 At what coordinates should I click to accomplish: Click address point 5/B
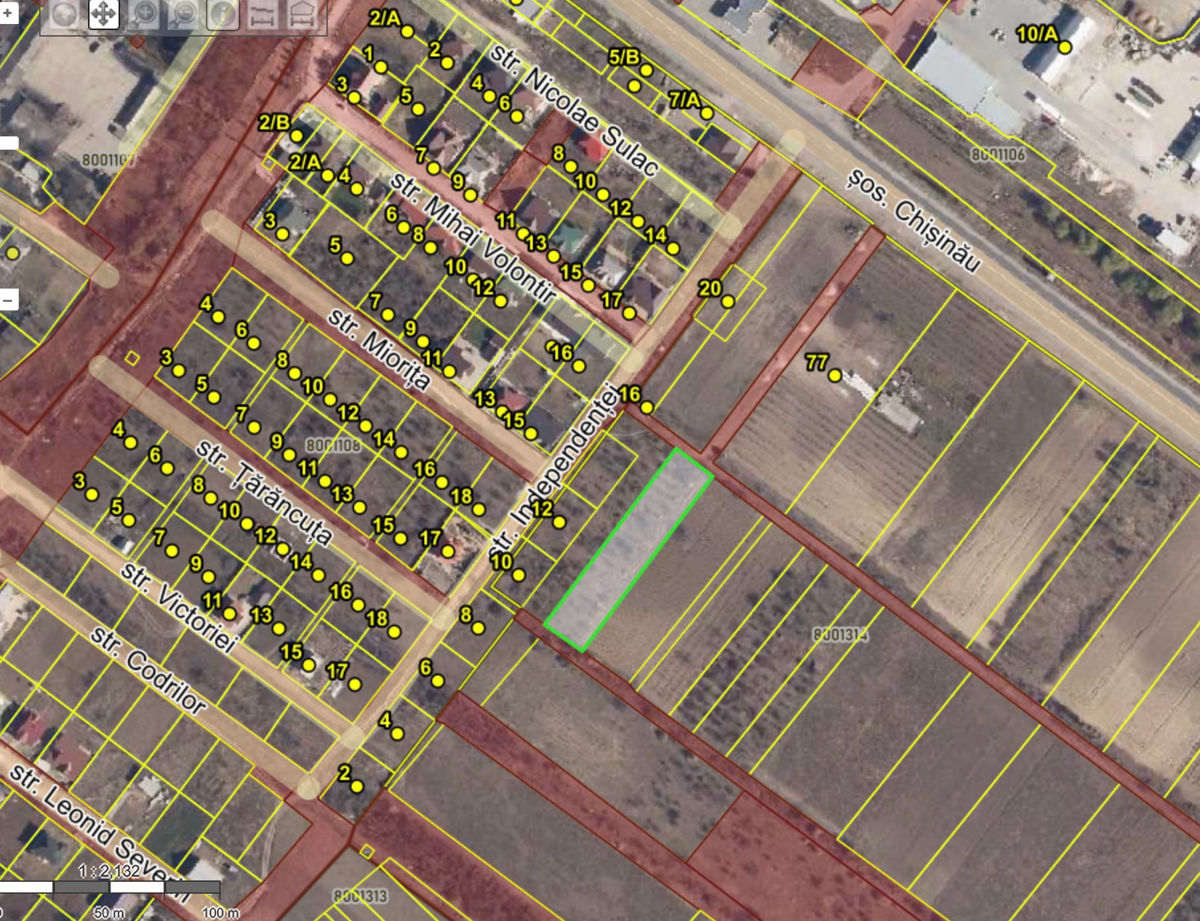646,70
